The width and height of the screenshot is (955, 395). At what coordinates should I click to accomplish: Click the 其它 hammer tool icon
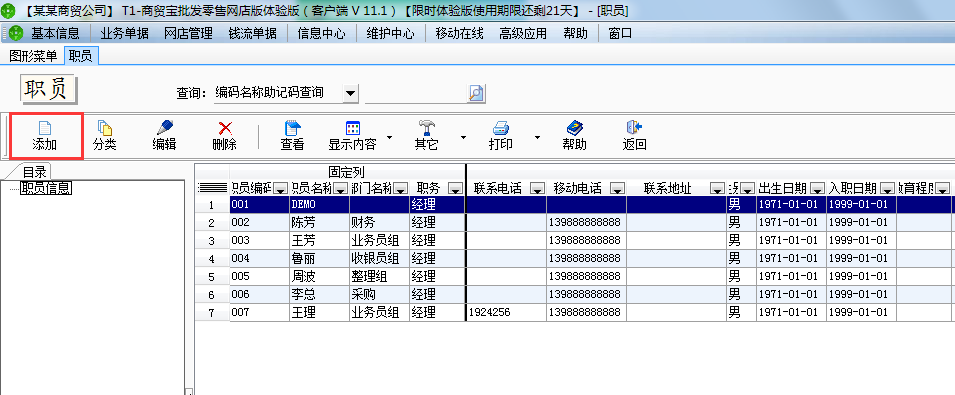pos(426,128)
